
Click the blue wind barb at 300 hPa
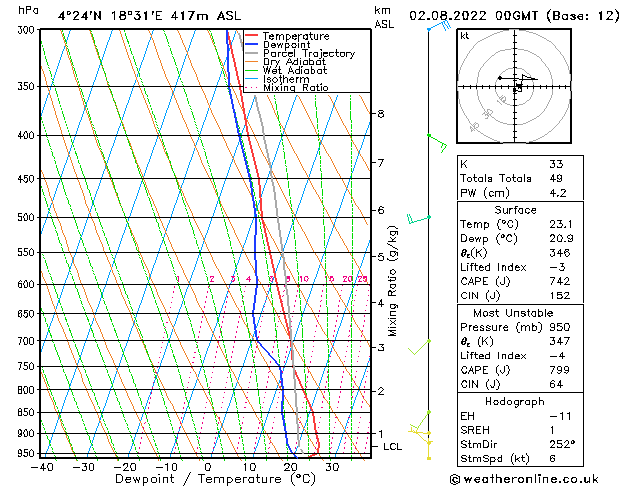(436, 27)
